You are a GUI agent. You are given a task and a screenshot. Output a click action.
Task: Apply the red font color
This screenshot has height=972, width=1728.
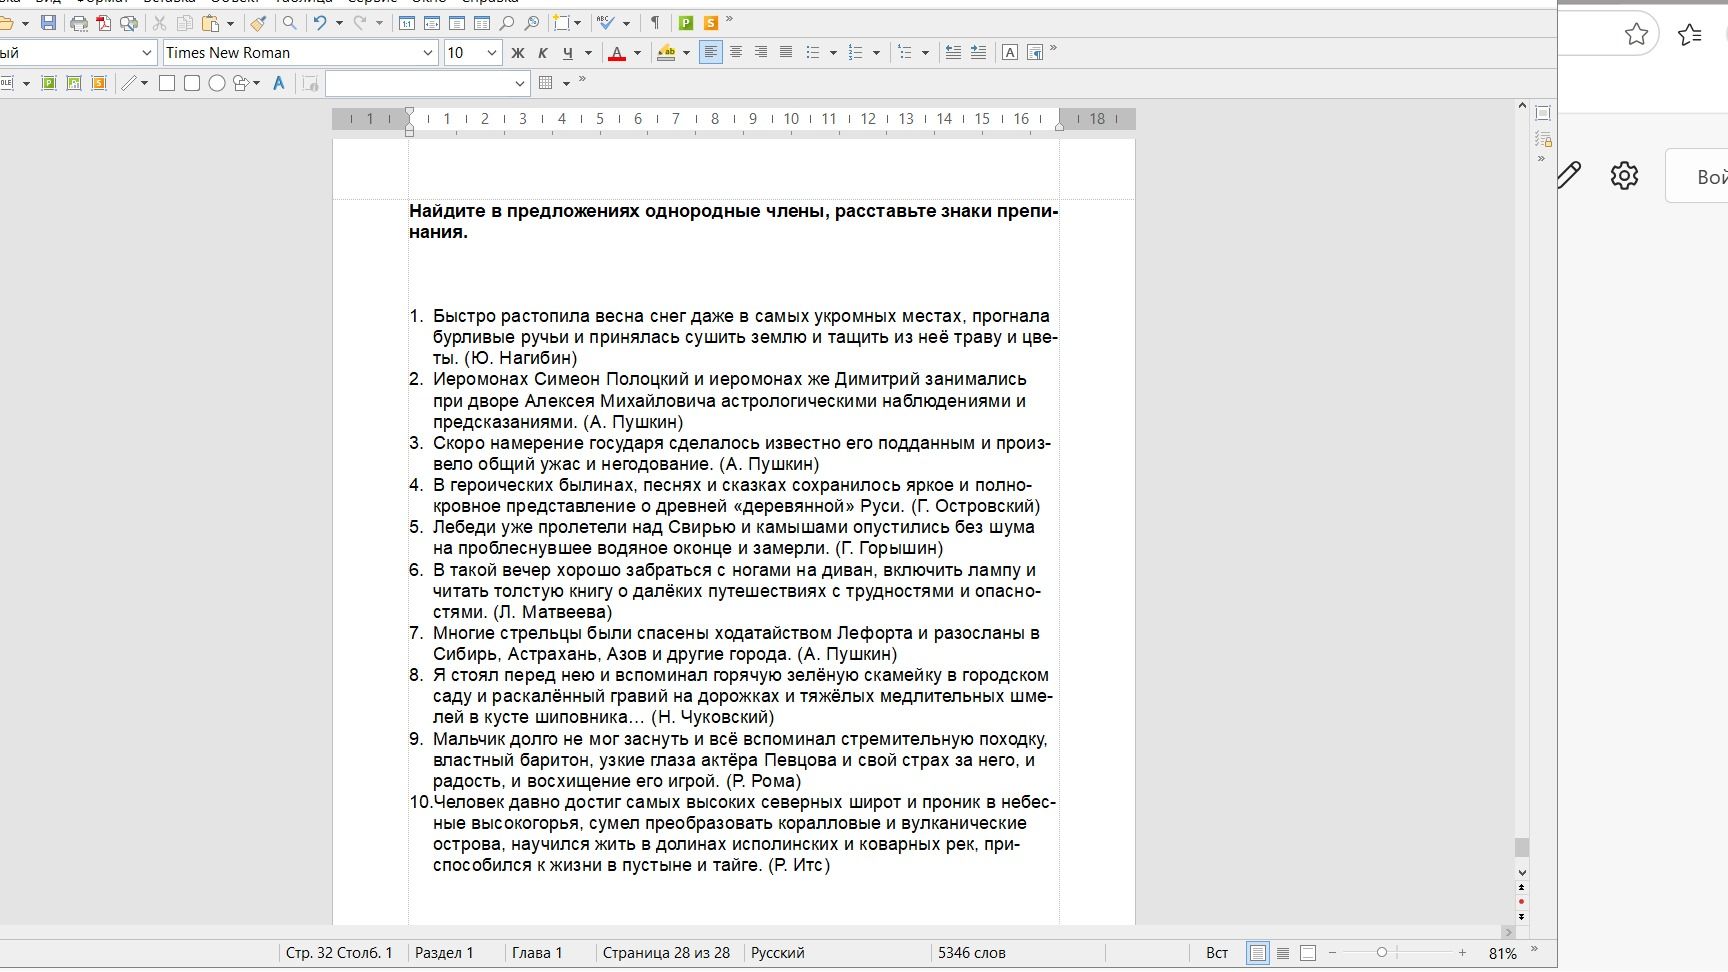(x=617, y=53)
